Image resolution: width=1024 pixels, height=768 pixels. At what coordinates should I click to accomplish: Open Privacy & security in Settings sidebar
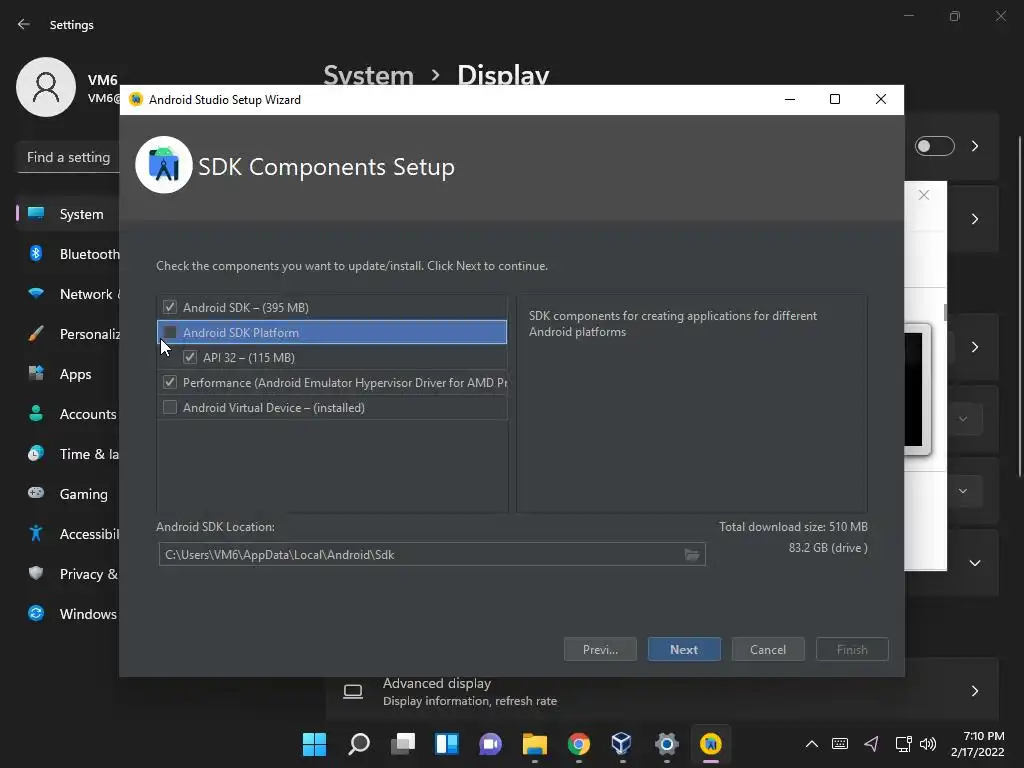click(x=68, y=574)
